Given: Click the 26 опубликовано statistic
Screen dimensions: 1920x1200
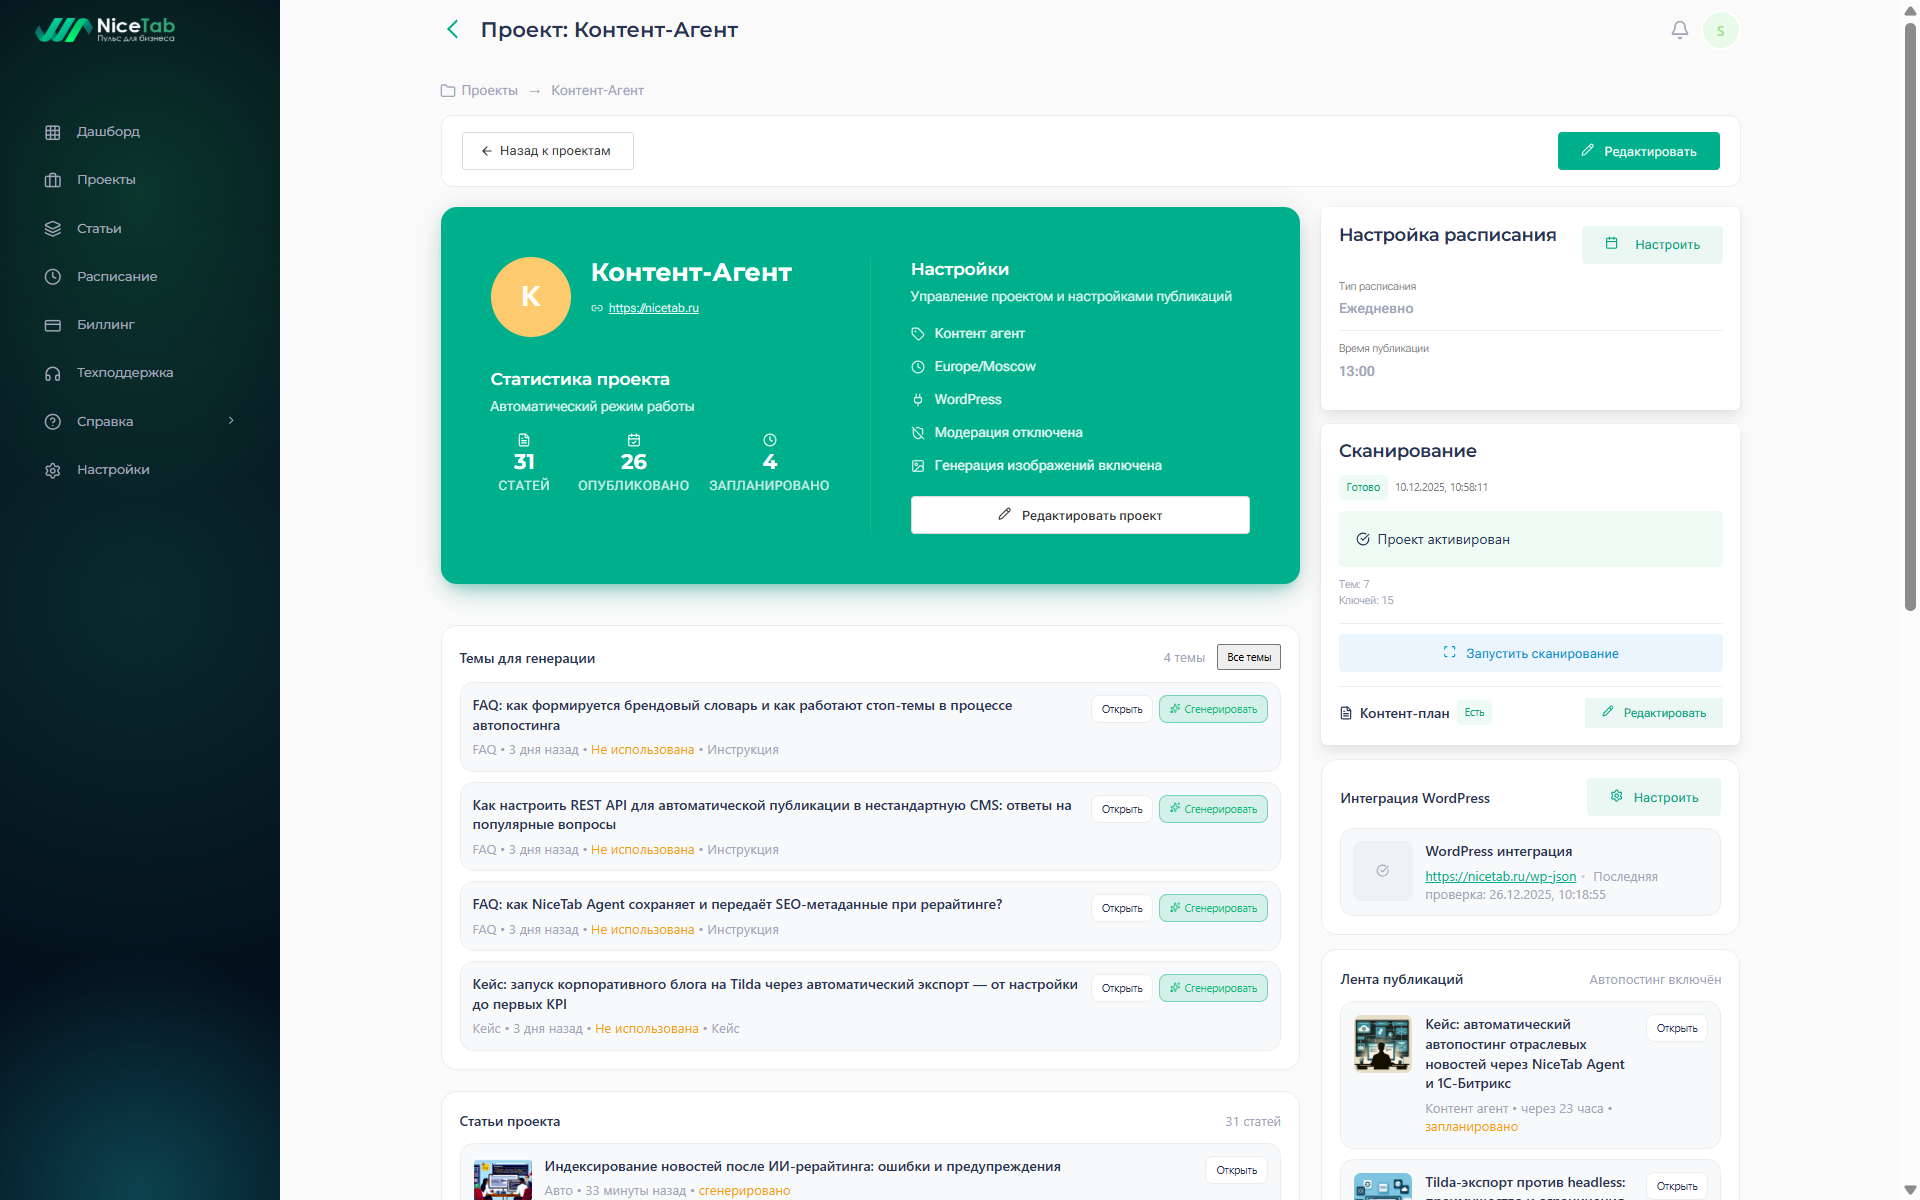Looking at the screenshot, I should click(634, 463).
